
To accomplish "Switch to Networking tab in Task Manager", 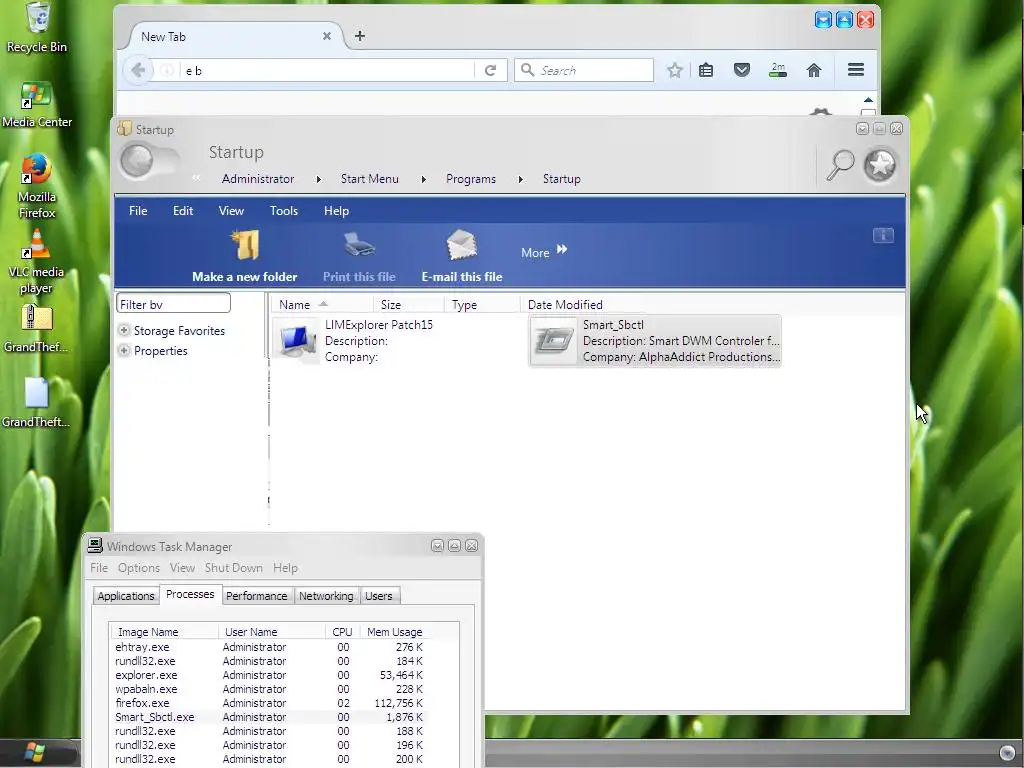I will click(x=326, y=596).
